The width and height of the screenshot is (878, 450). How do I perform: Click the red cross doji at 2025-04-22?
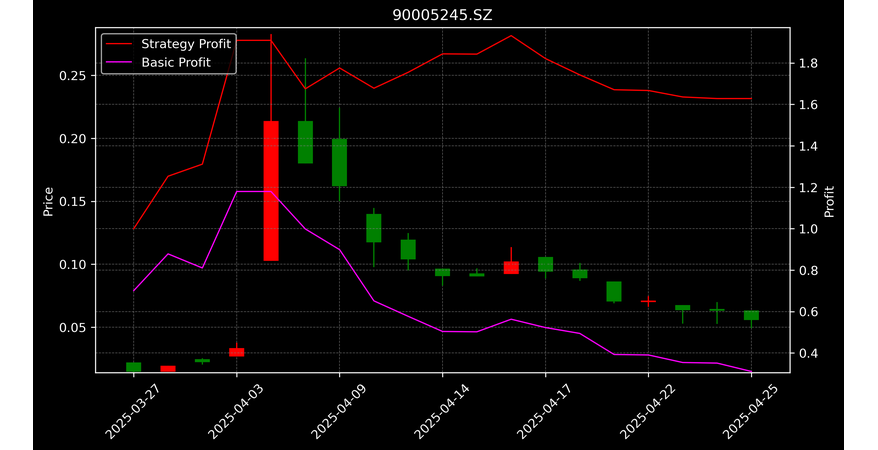648,301
